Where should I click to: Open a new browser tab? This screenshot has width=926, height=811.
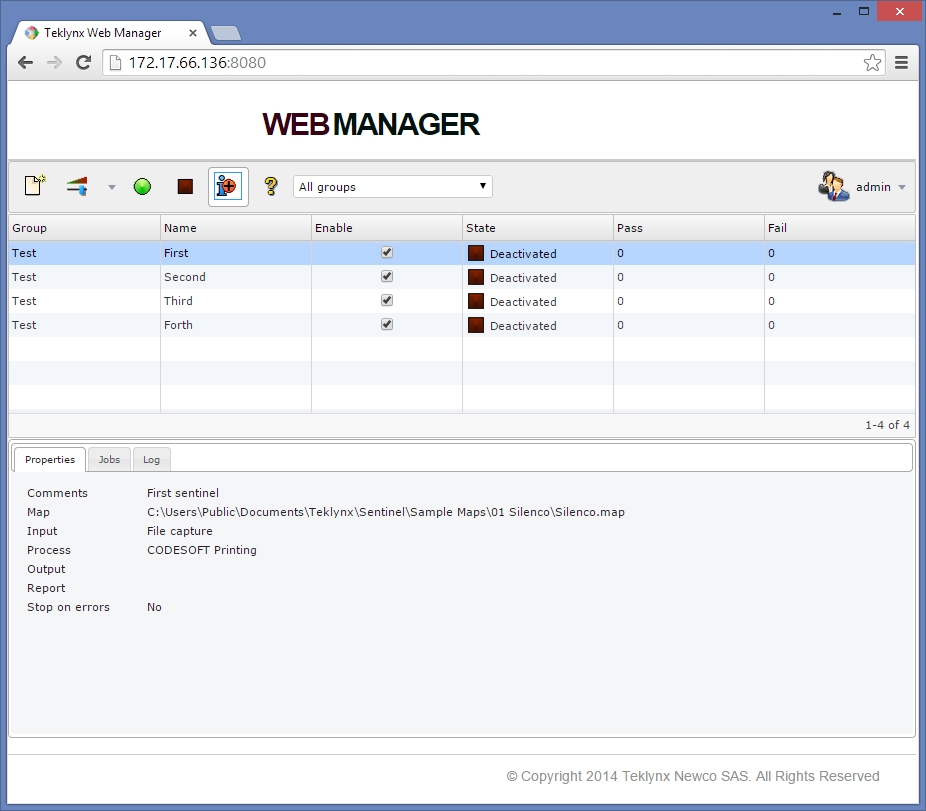coord(226,33)
